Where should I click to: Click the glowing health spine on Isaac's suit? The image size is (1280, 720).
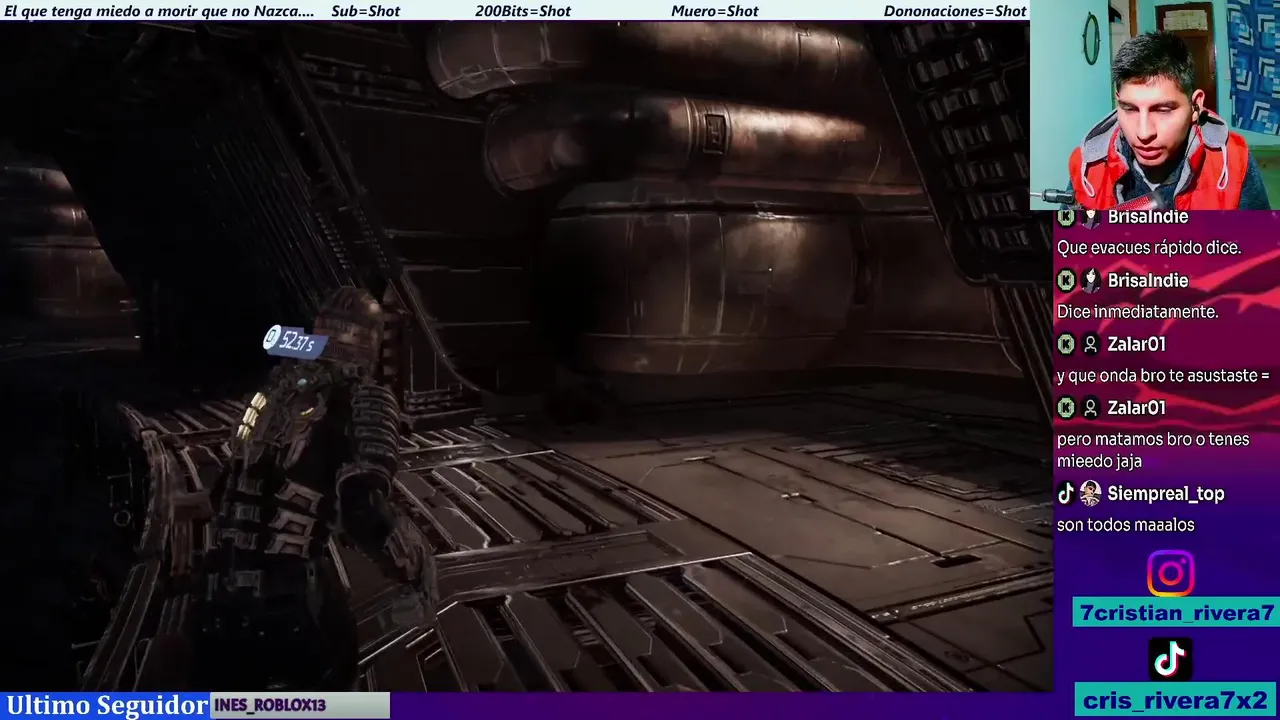pyautogui.click(x=251, y=415)
